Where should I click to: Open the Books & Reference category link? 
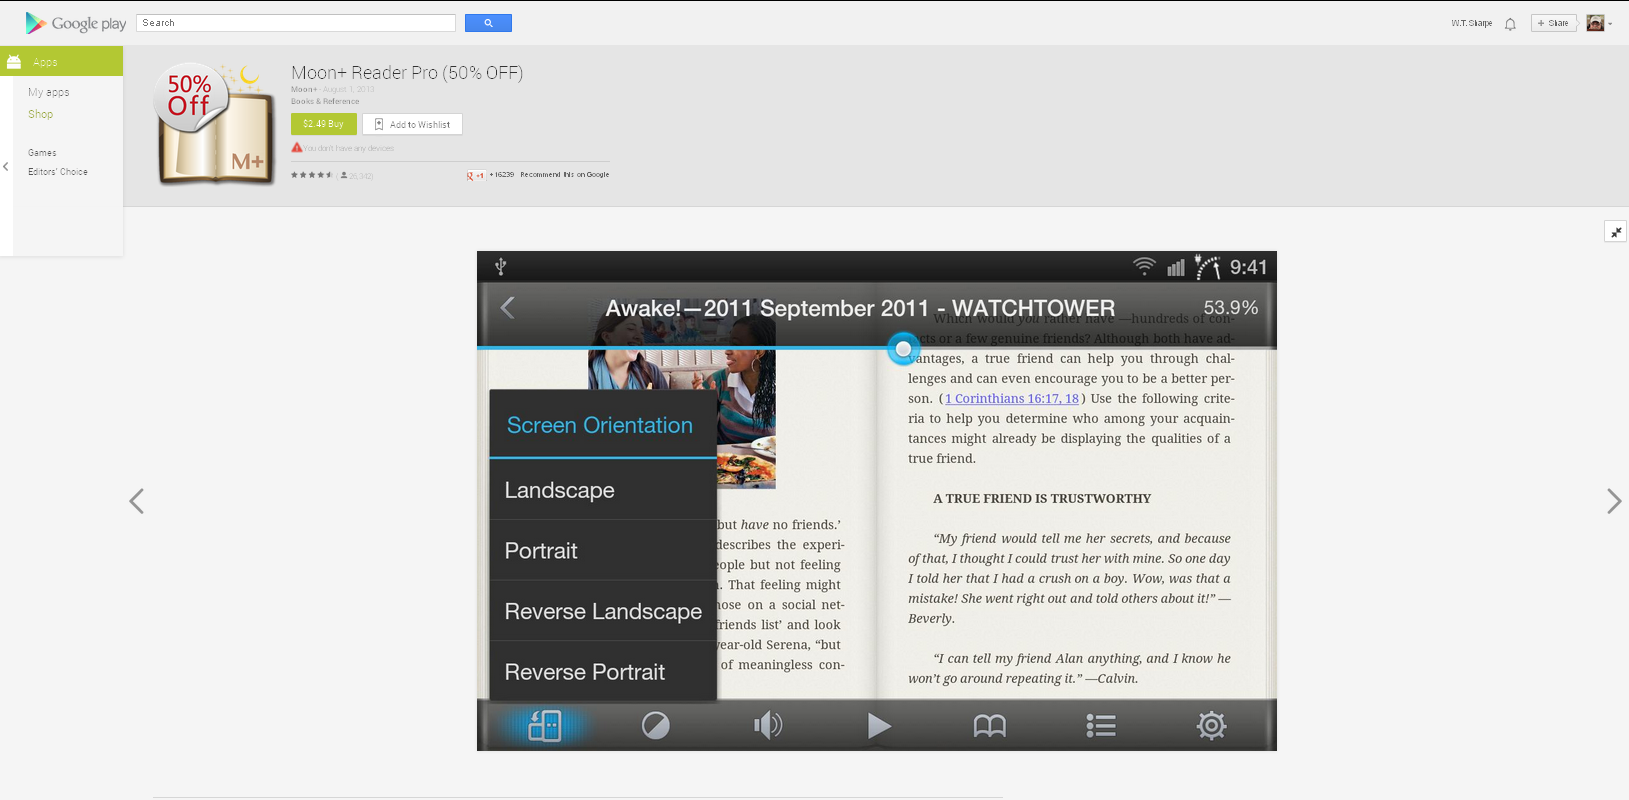(325, 101)
